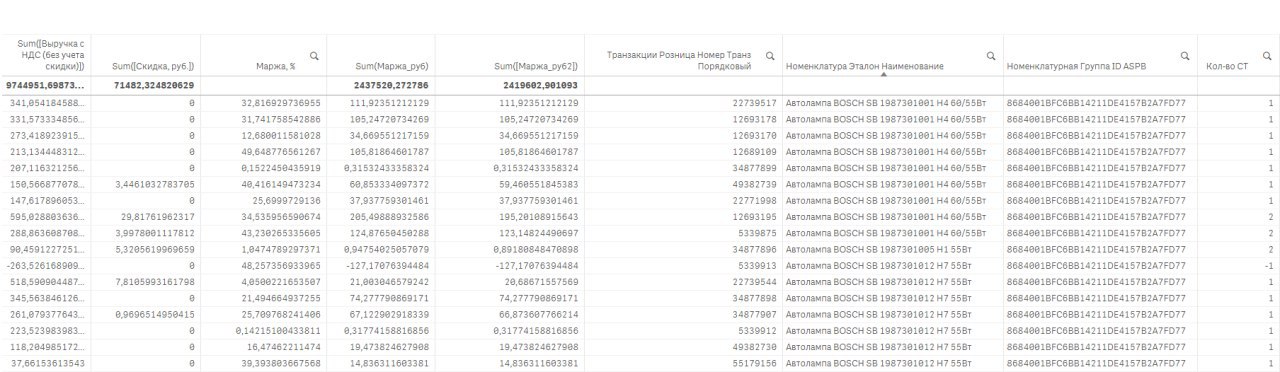Click Номенклатура Эталон Наименование header text
The width and height of the screenshot is (1280, 372).
pos(865,67)
